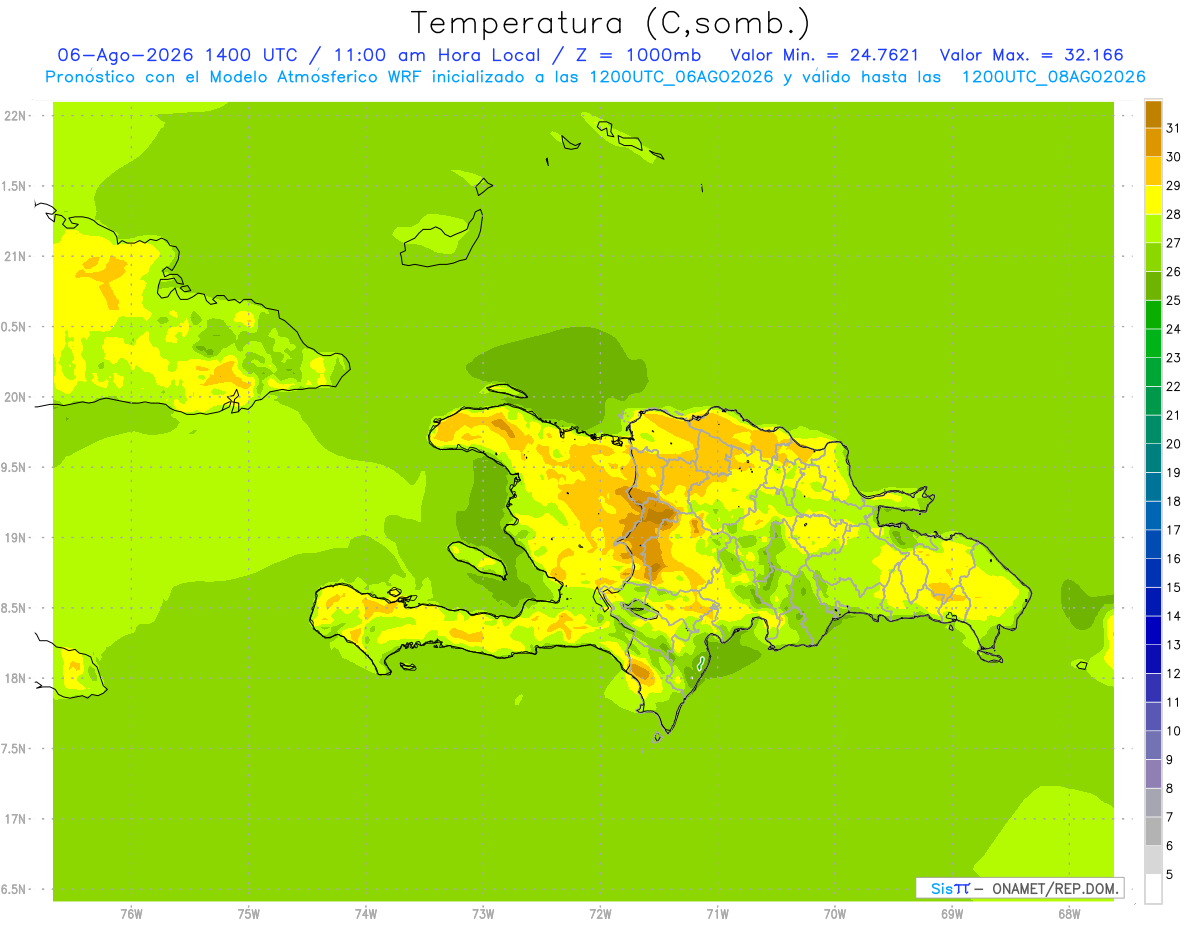Select the yellow legend swatch between 28 and 29
1200x927 pixels.
[x=1153, y=200]
